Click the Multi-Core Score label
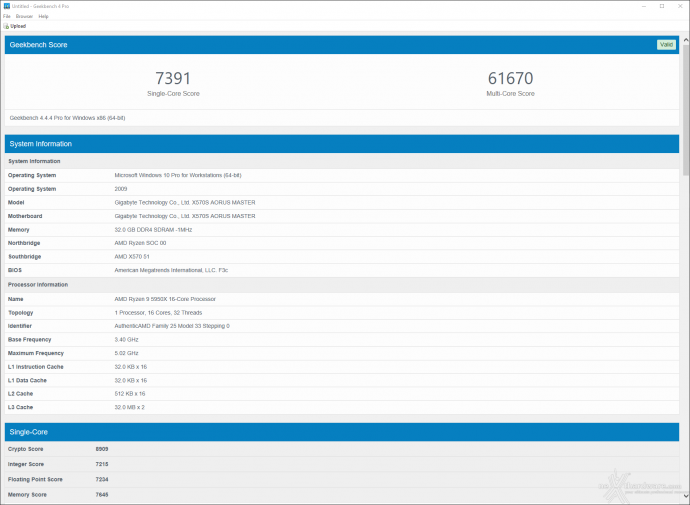The width and height of the screenshot is (690, 505). click(x=510, y=94)
